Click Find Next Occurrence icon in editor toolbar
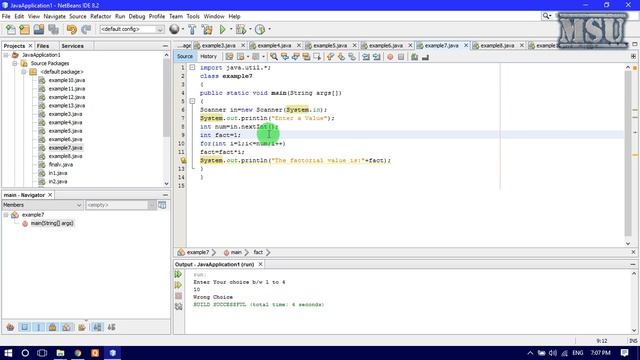Image resolution: width=640 pixels, height=360 pixels. [296, 57]
